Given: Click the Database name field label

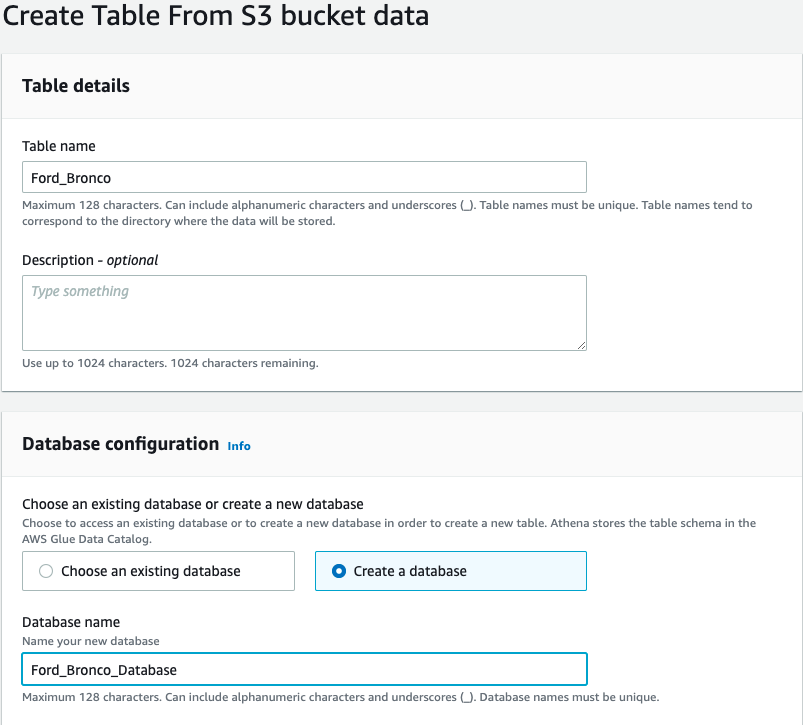Looking at the screenshot, I should point(71,622).
